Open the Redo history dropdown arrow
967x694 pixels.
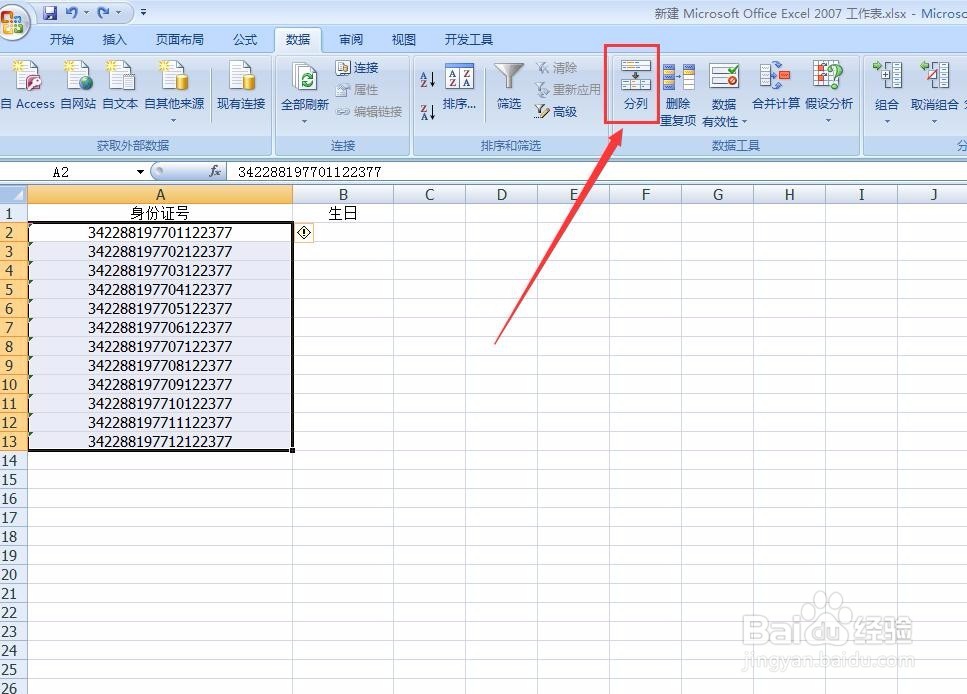click(118, 12)
